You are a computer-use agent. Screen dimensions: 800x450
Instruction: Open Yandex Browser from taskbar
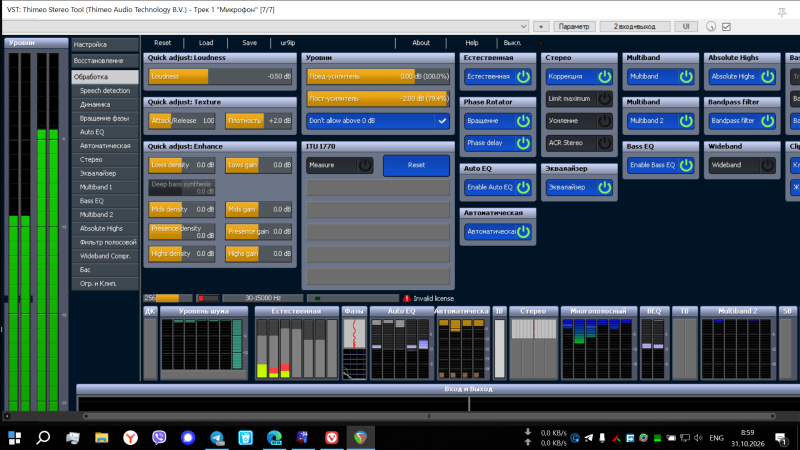pyautogui.click(x=131, y=438)
